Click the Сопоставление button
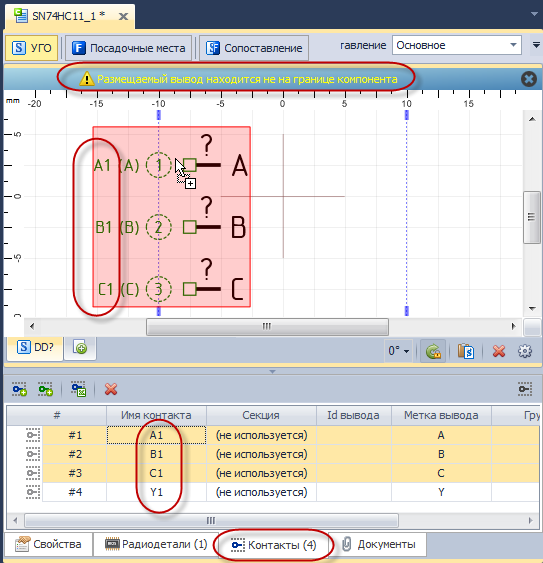This screenshot has height=563, width=543. [254, 48]
